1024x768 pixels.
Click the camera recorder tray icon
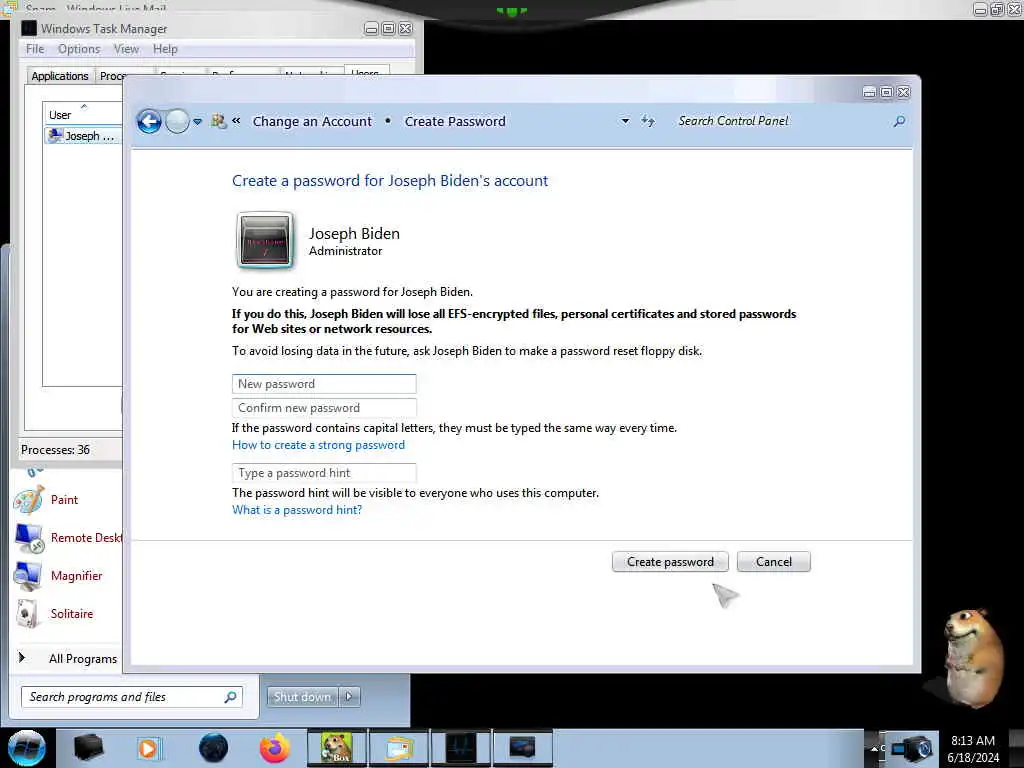coord(913,749)
